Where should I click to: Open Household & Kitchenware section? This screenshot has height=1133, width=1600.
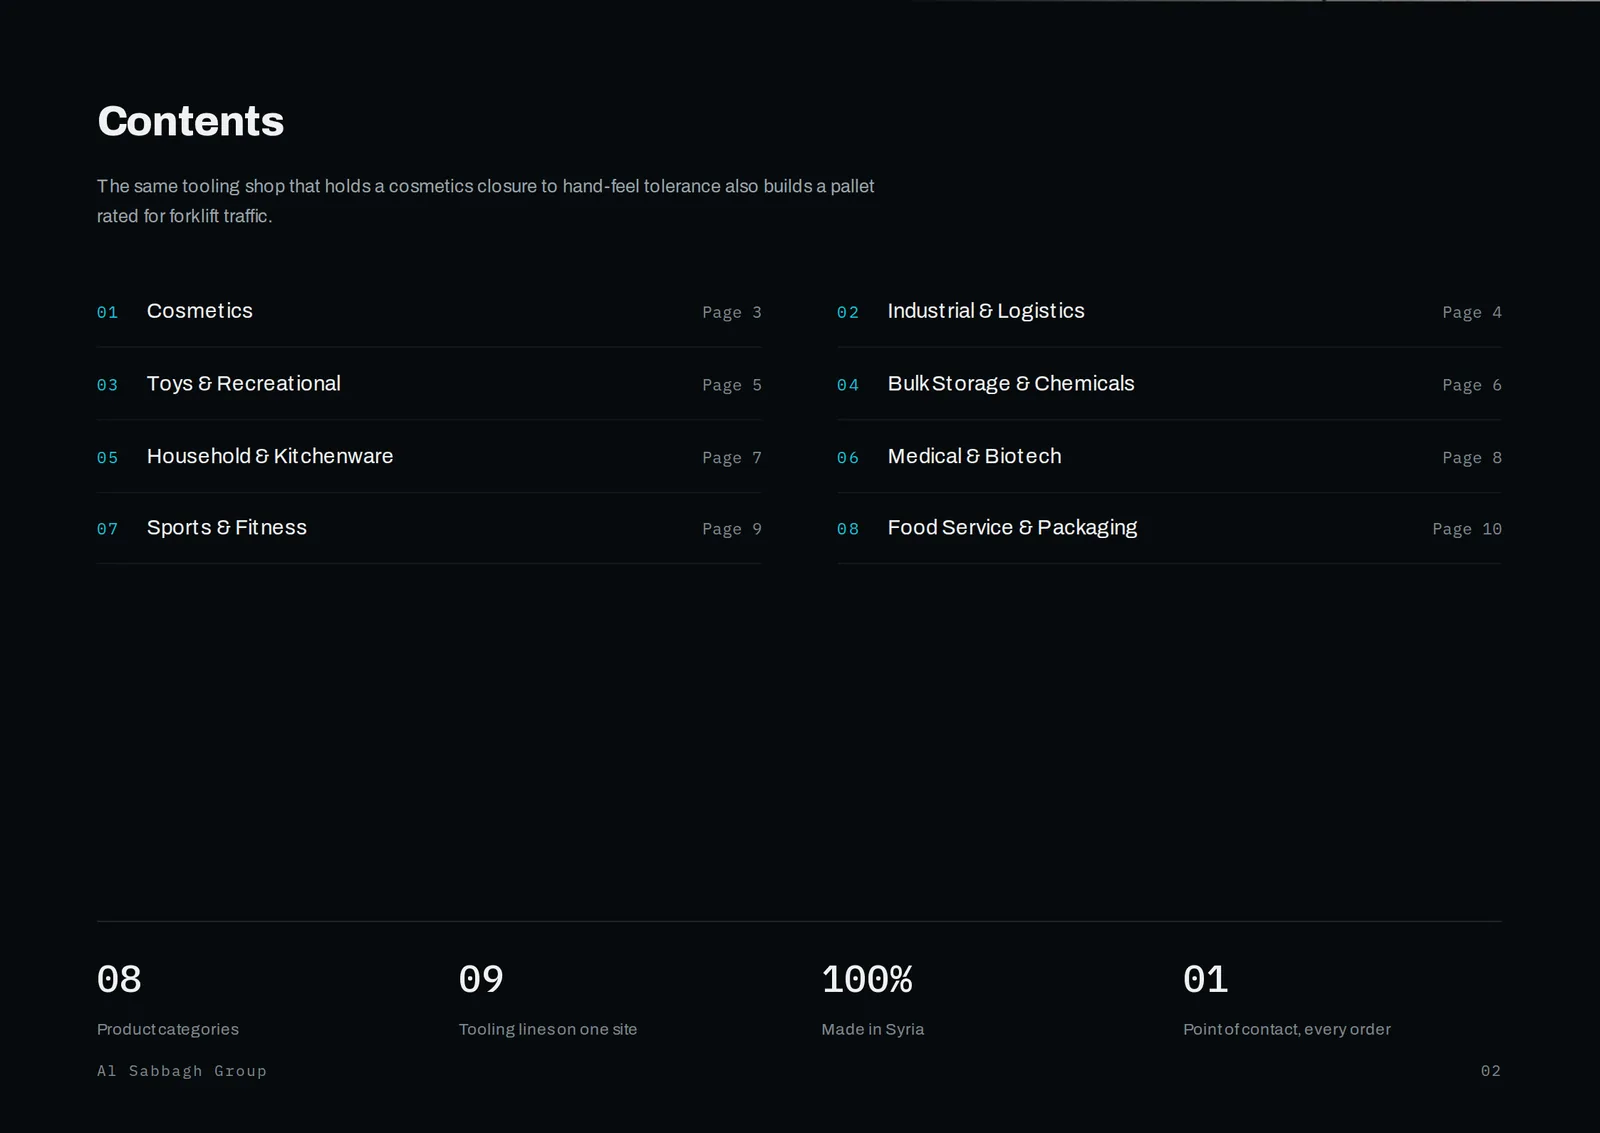[x=429, y=457]
